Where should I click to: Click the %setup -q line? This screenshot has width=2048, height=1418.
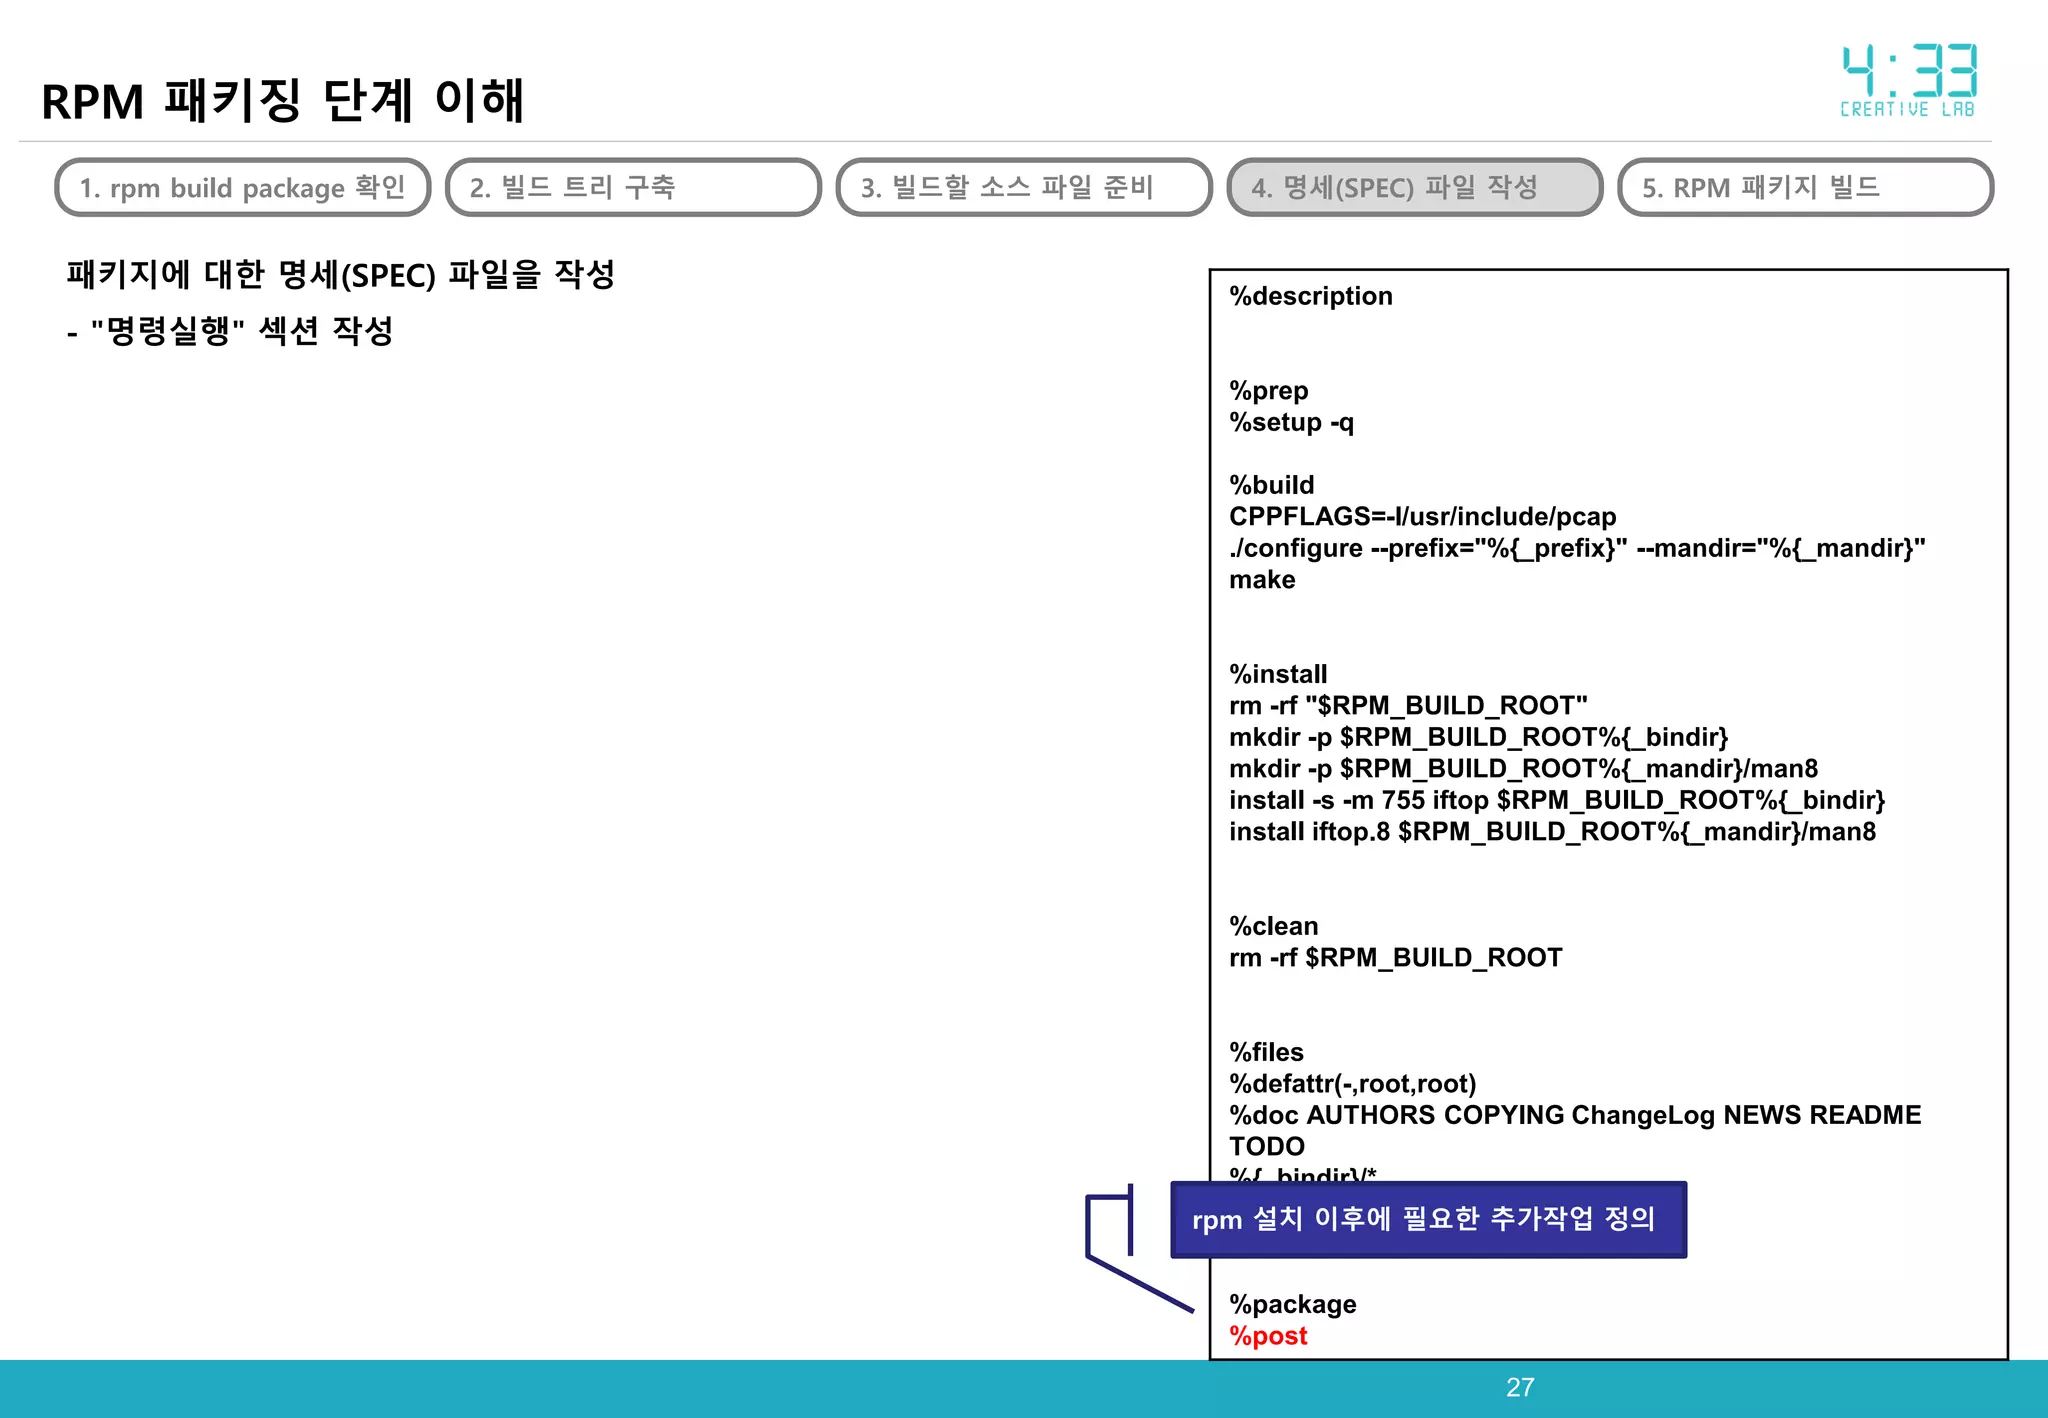[1292, 423]
